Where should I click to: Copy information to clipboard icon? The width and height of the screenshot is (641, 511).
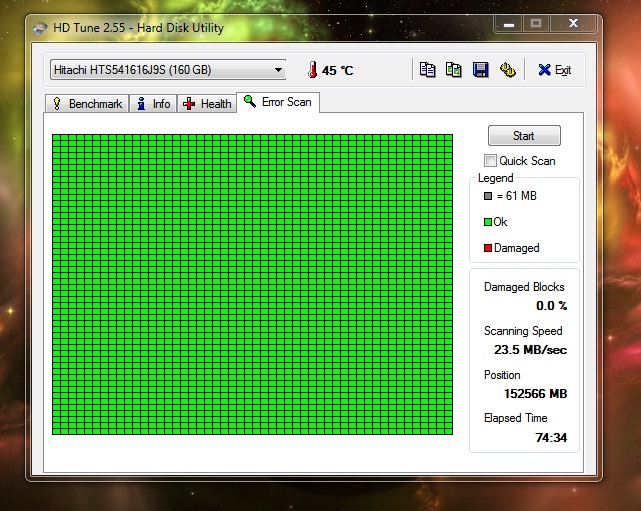(427, 70)
